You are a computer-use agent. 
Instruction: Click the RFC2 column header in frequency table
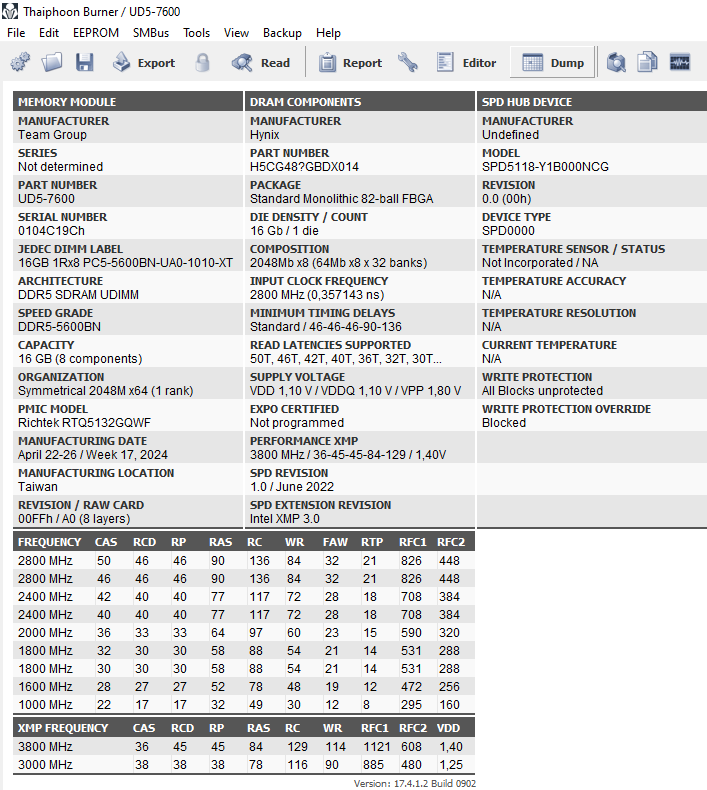[451, 542]
